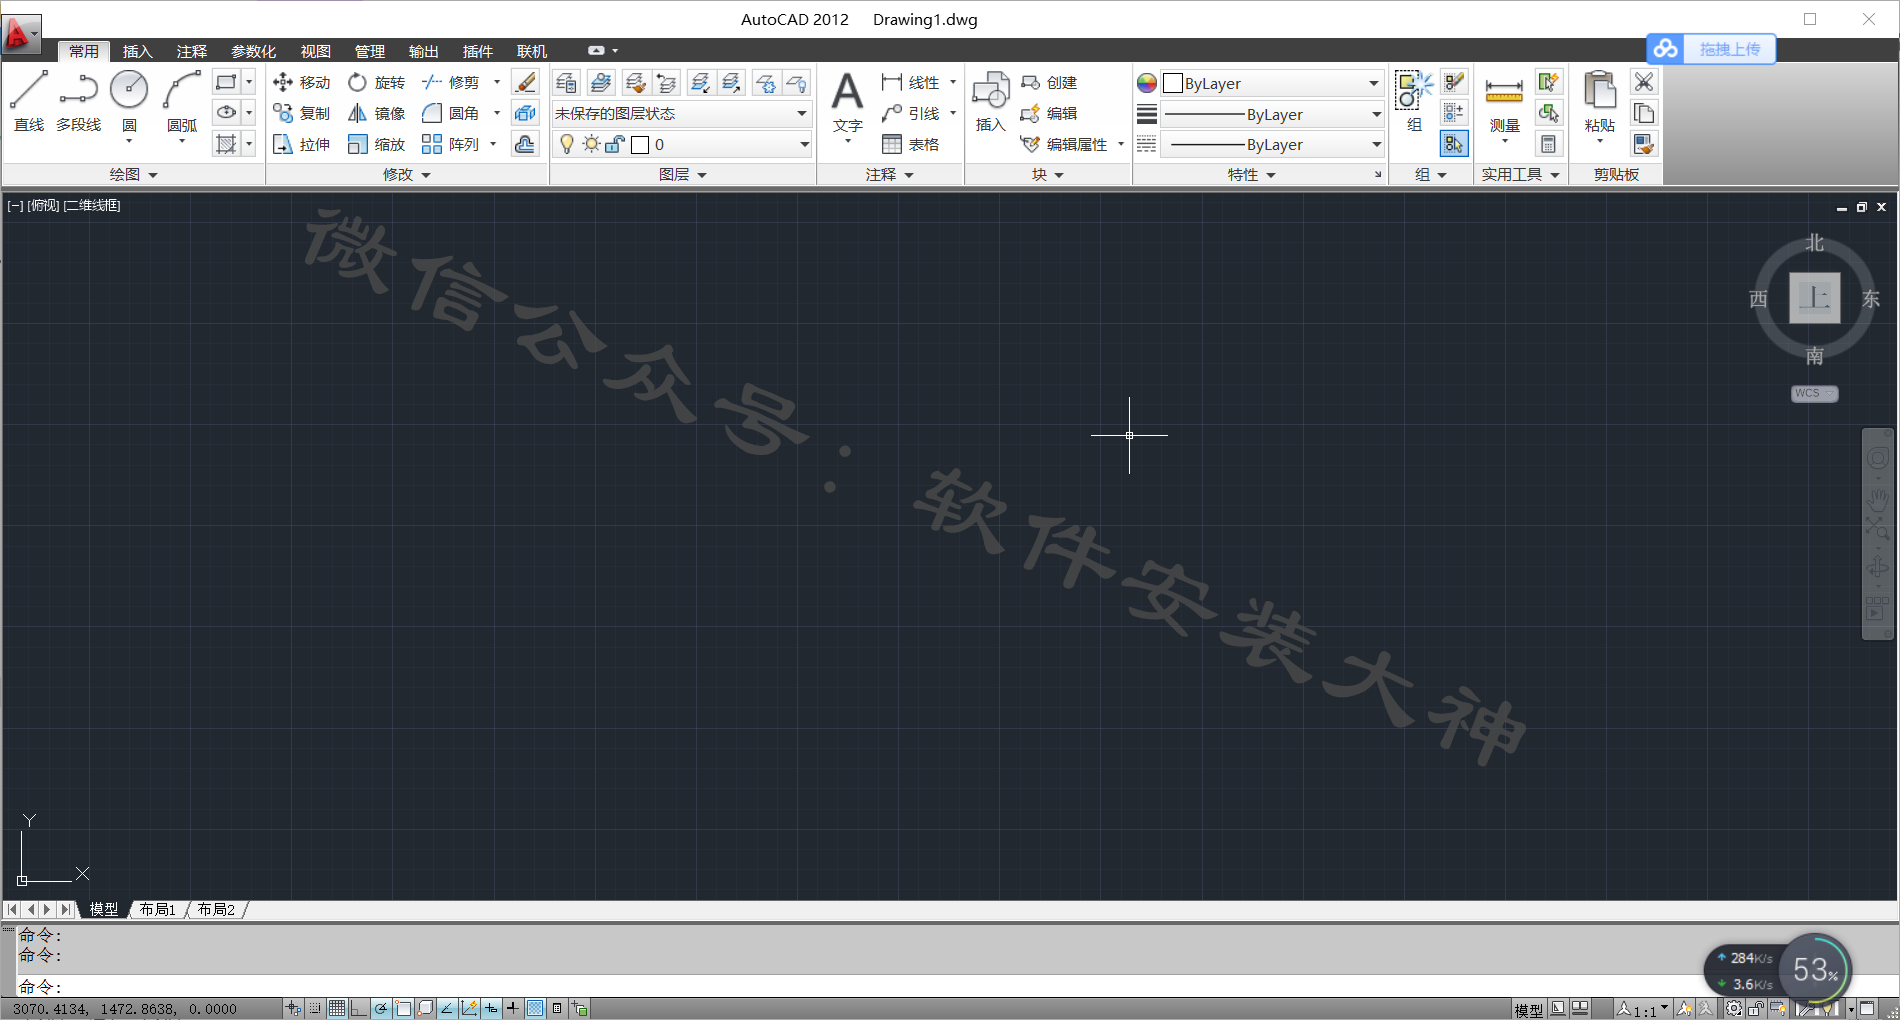Expand the Annotation (注释) panel
Viewport: 1900px width, 1020px height.
(889, 174)
